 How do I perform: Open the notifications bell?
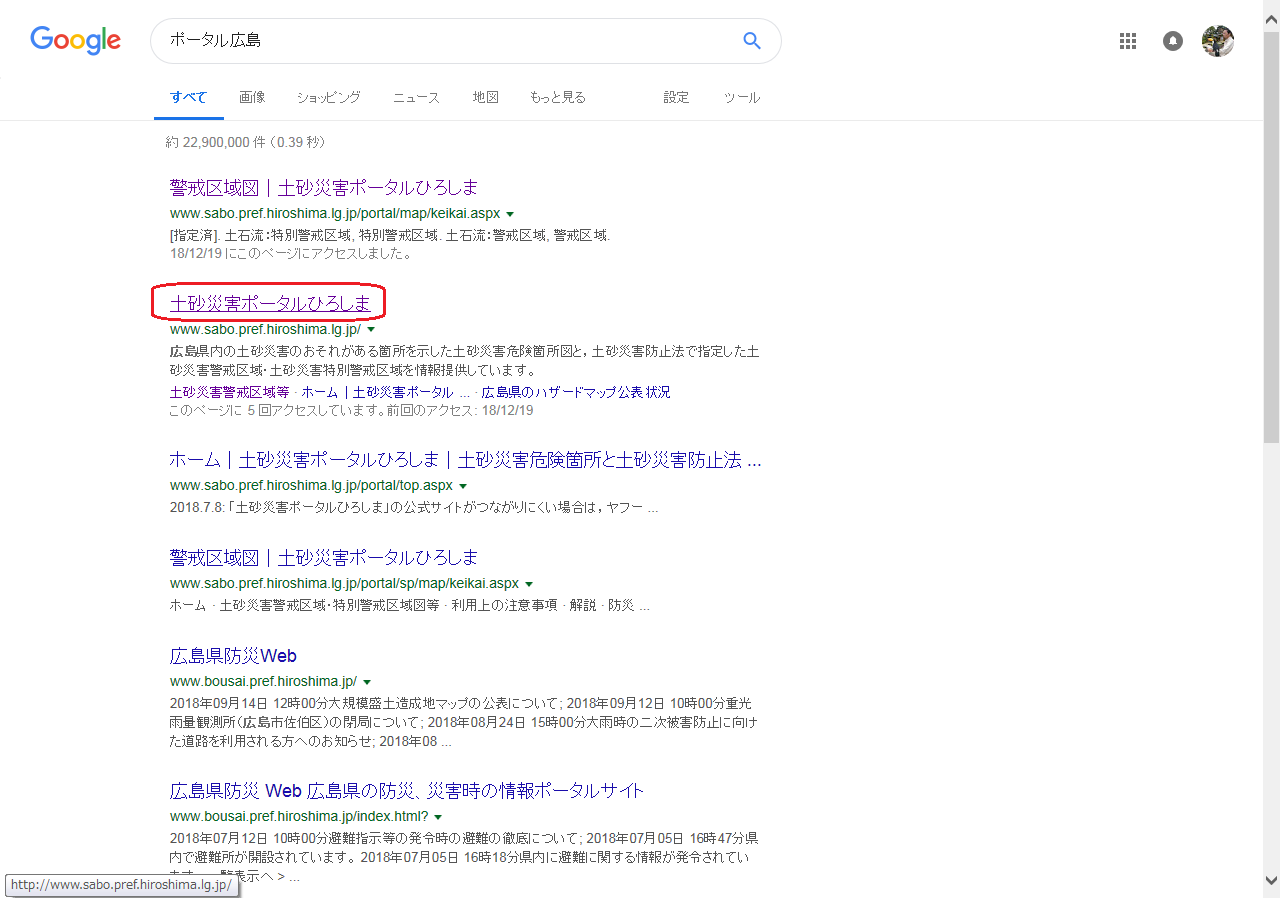(x=1173, y=41)
